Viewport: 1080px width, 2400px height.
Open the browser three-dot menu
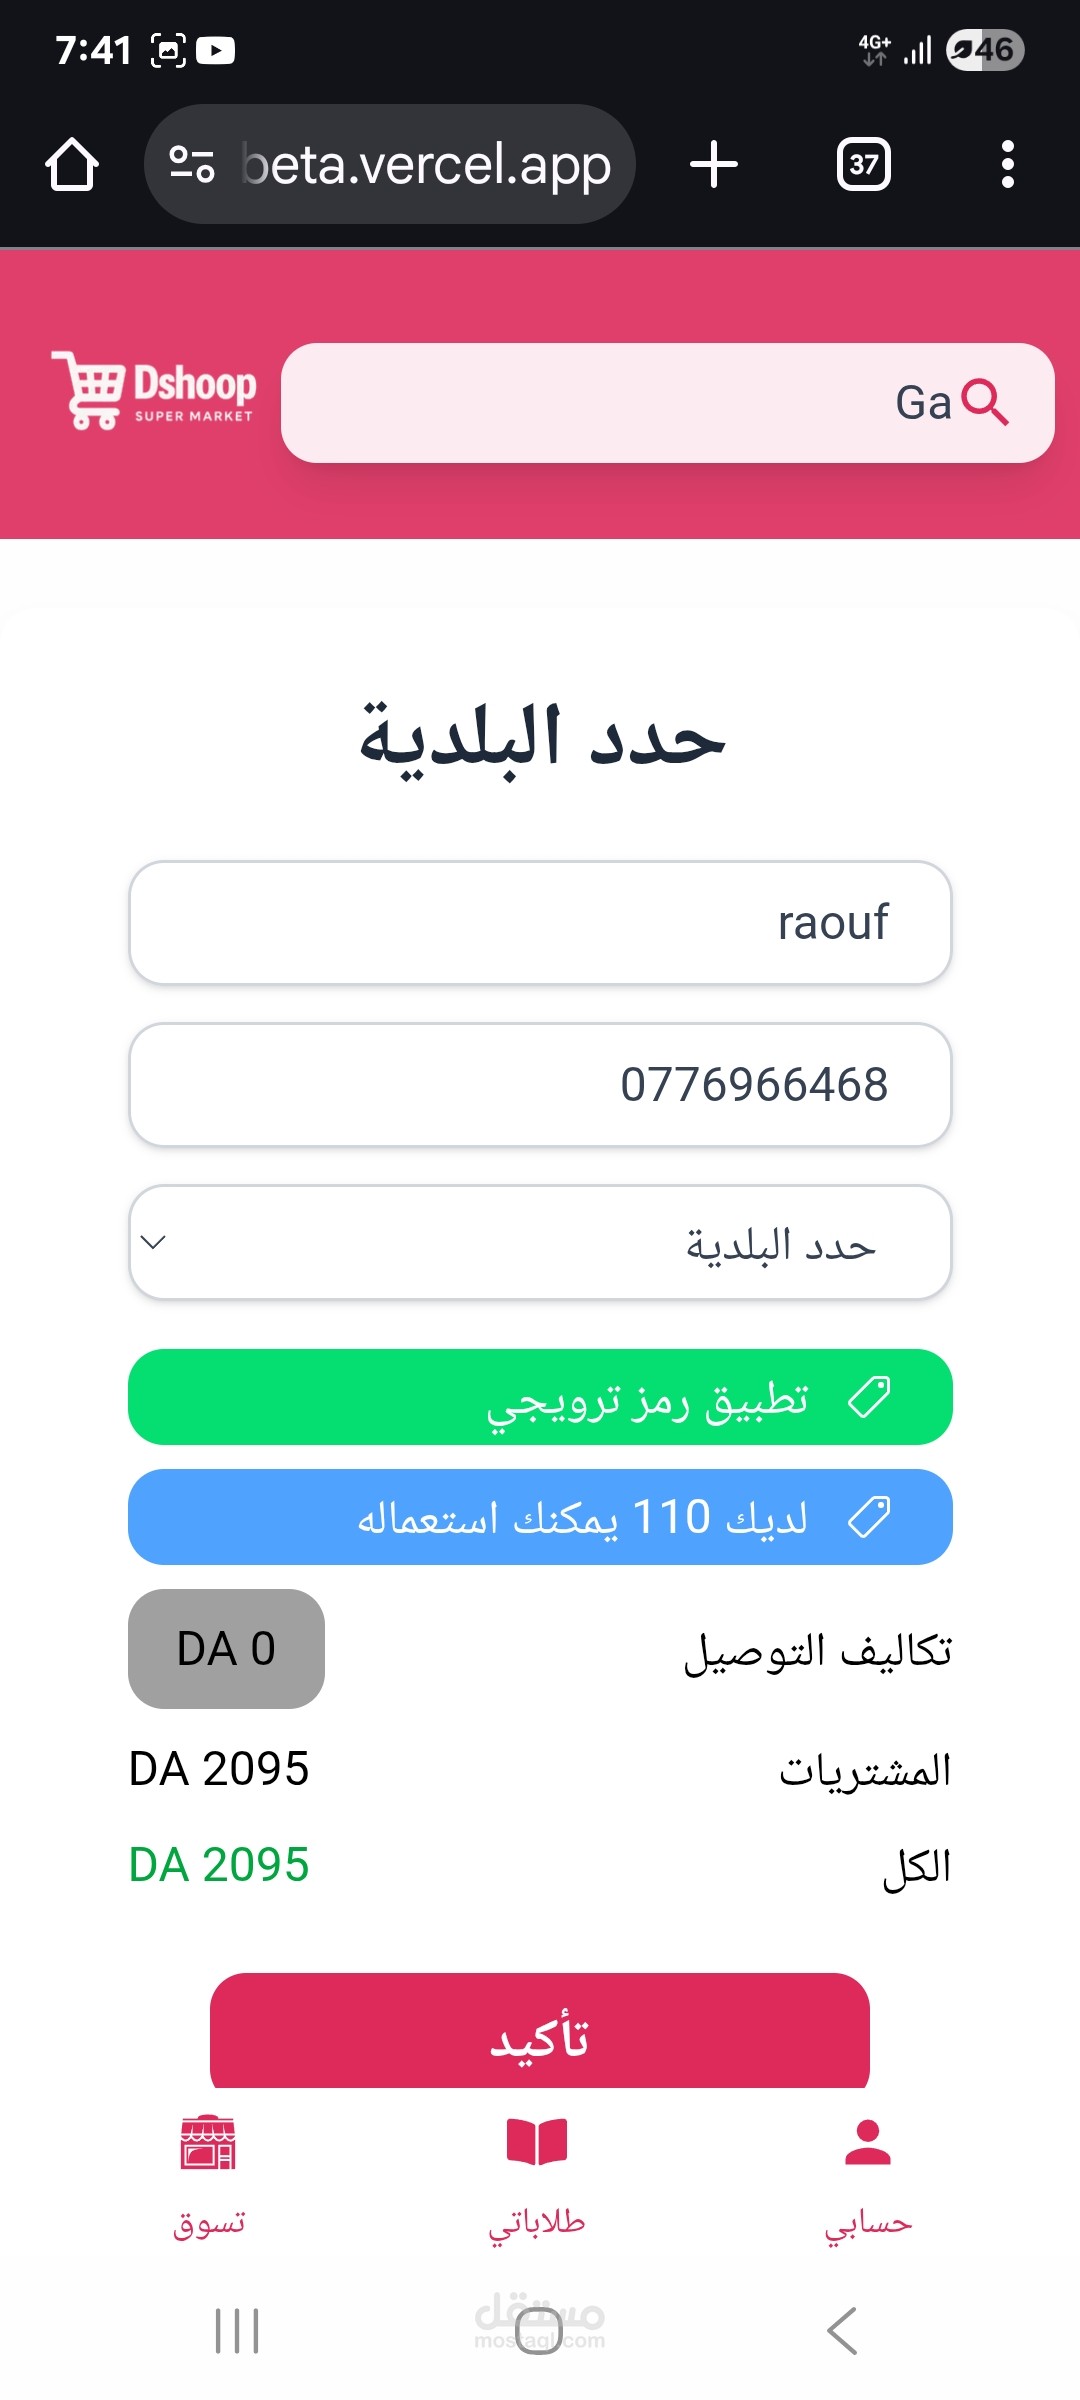point(1008,164)
